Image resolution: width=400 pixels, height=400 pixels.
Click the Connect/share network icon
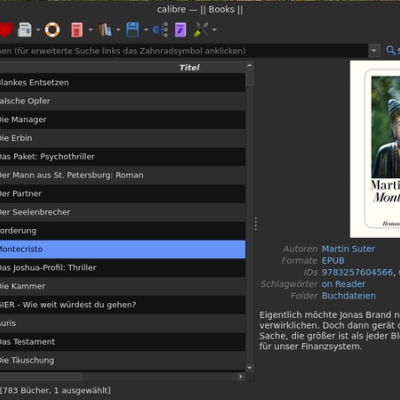(160, 30)
